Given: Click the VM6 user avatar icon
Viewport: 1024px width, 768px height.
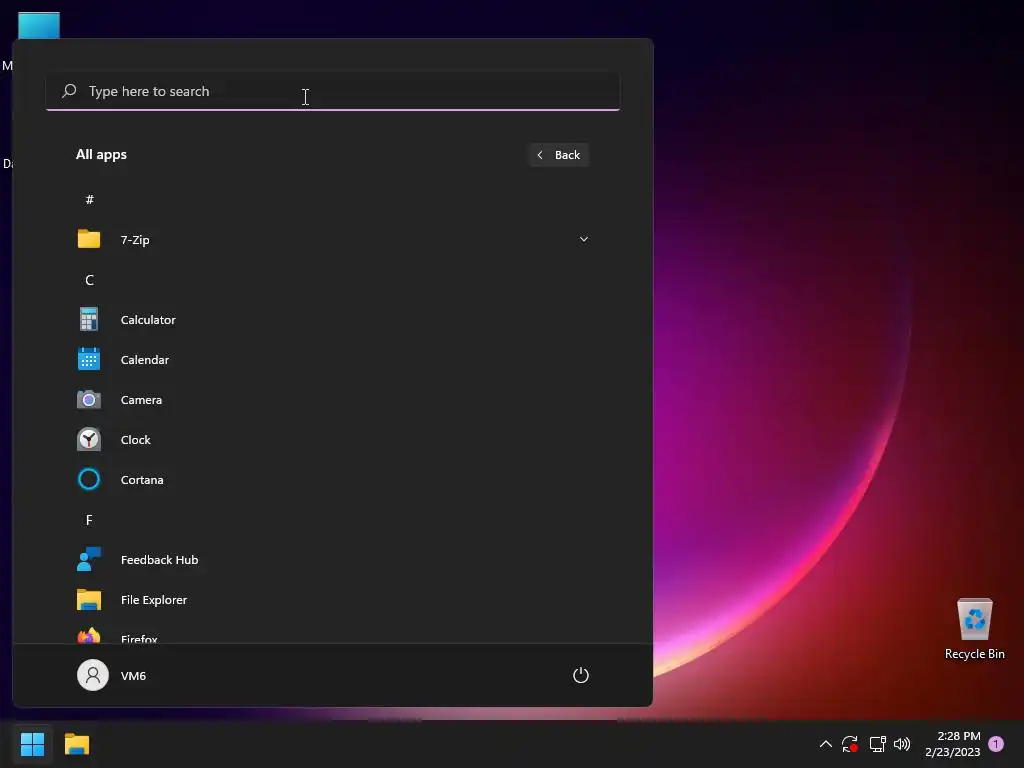Looking at the screenshot, I should (x=93, y=675).
